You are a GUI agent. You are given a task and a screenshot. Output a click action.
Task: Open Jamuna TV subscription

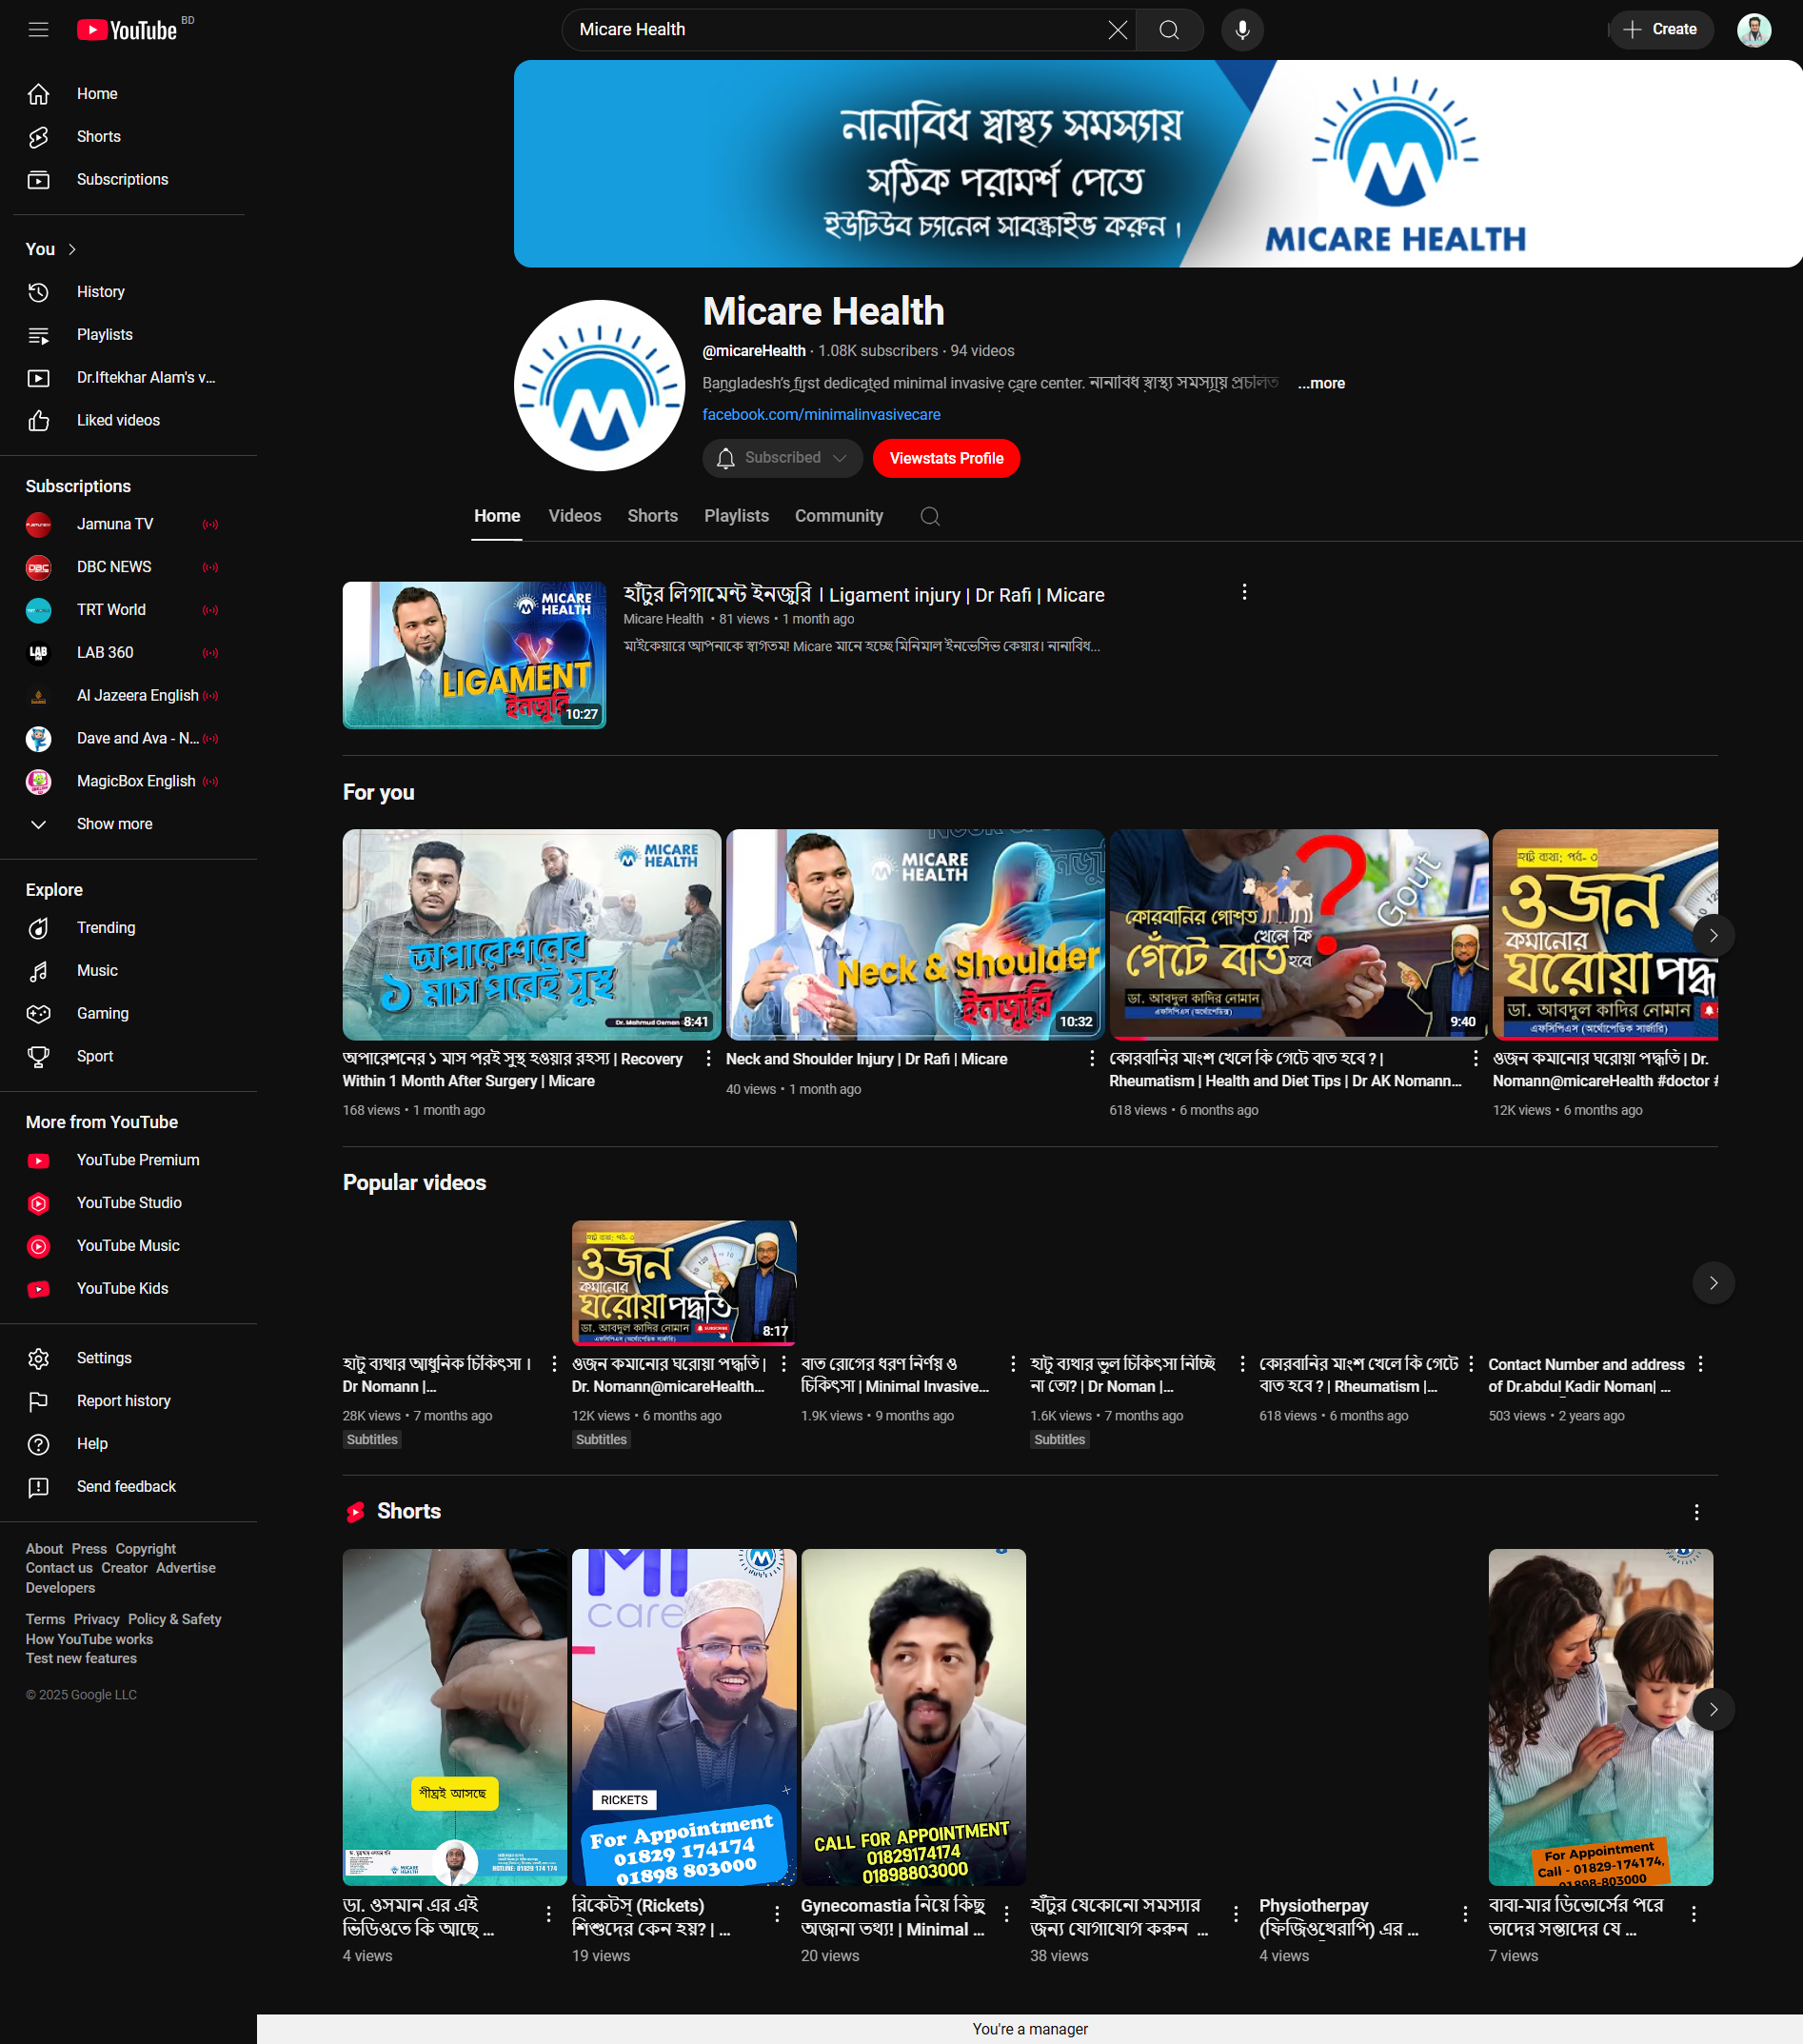128,525
